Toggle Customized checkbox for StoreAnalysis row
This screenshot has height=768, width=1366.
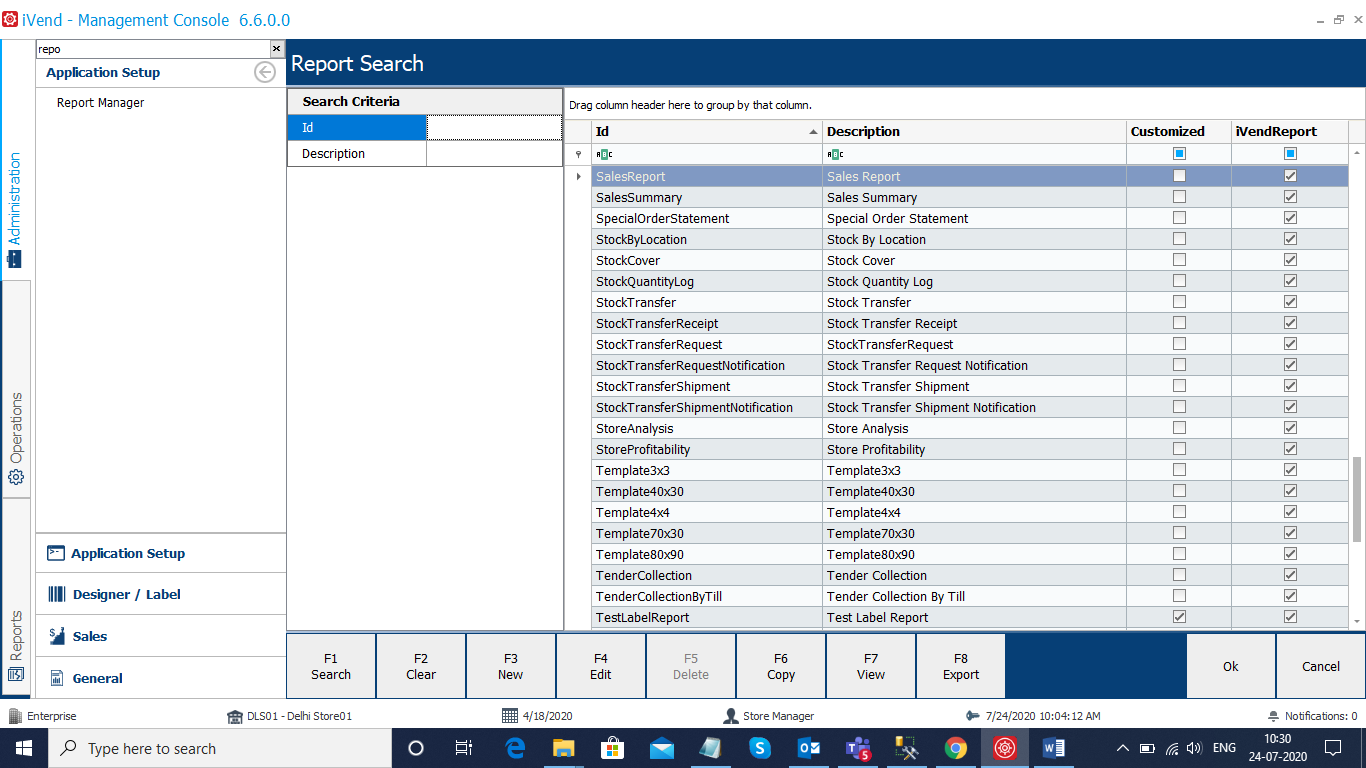tap(1180, 428)
